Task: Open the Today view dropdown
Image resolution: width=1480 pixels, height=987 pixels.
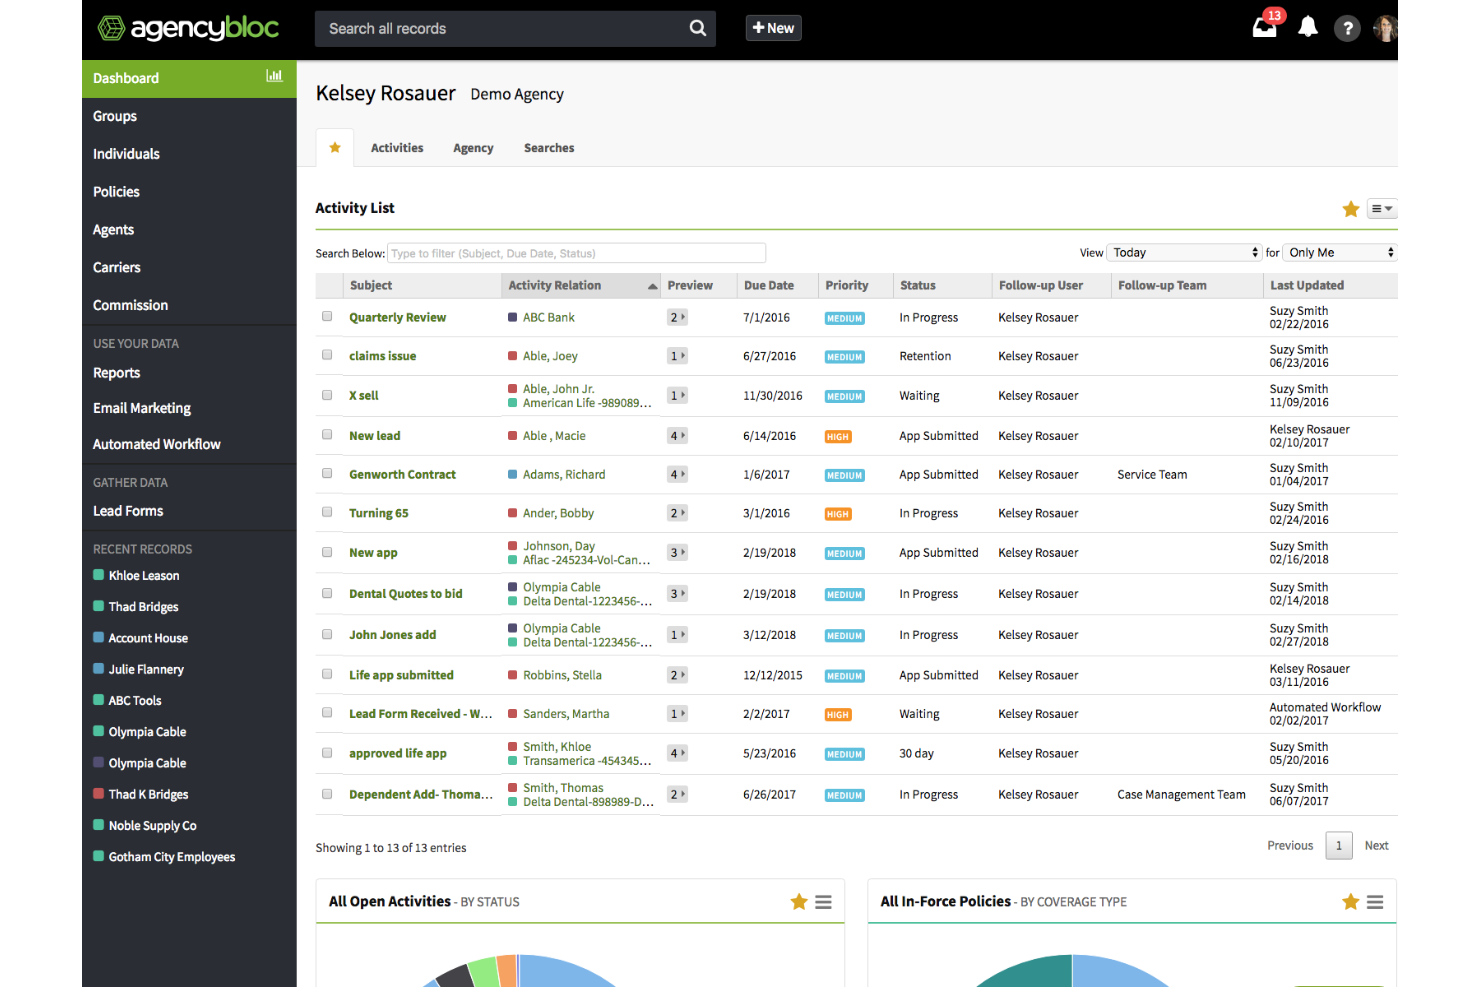Action: [x=1184, y=252]
